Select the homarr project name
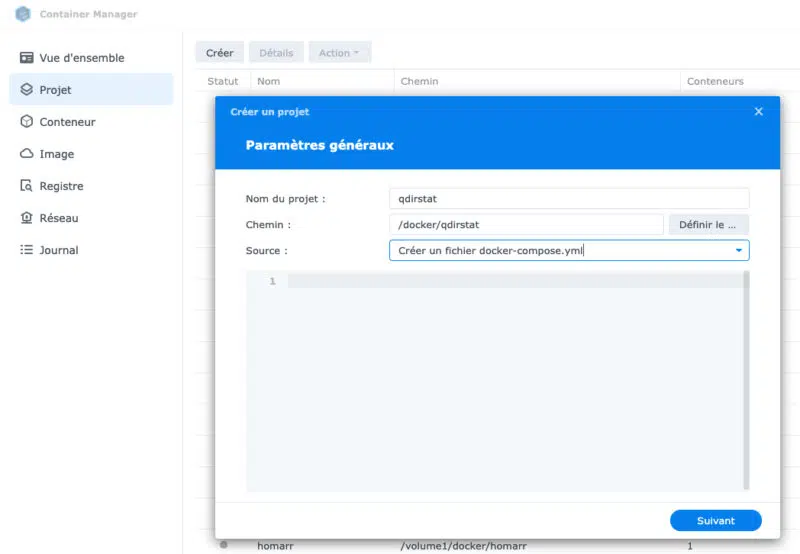This screenshot has width=800, height=554. coord(275,546)
